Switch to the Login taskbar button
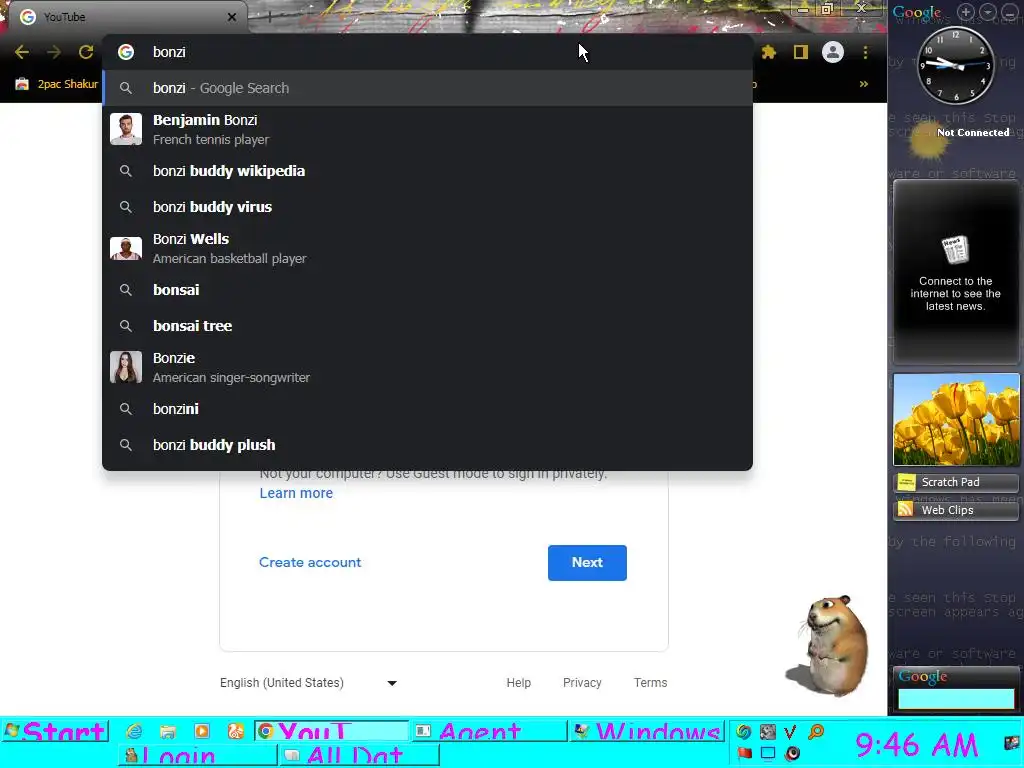Image resolution: width=1024 pixels, height=768 pixels. (x=199, y=755)
